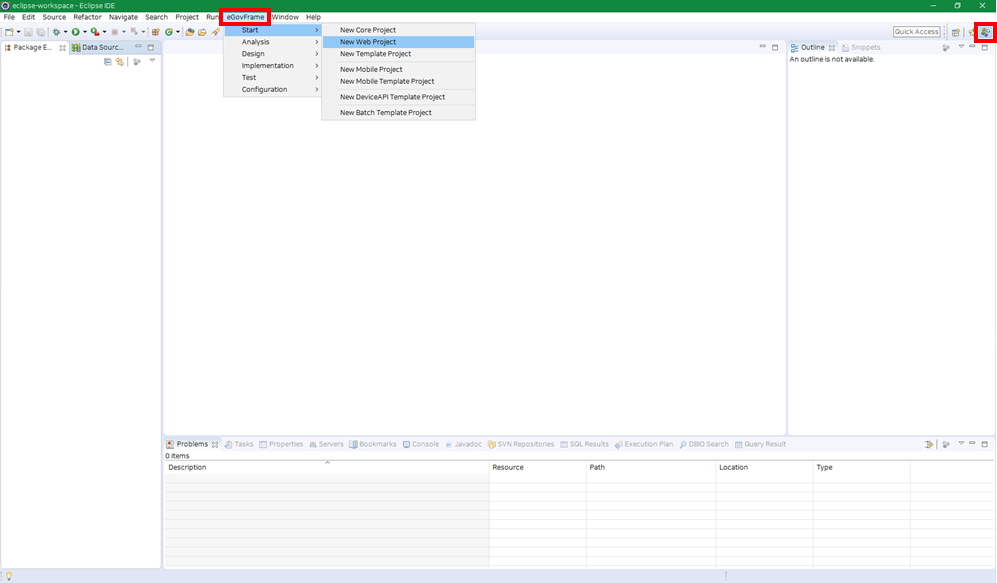Image resolution: width=997 pixels, height=583 pixels.
Task: Open the Implementation submenu
Action: click(x=273, y=65)
